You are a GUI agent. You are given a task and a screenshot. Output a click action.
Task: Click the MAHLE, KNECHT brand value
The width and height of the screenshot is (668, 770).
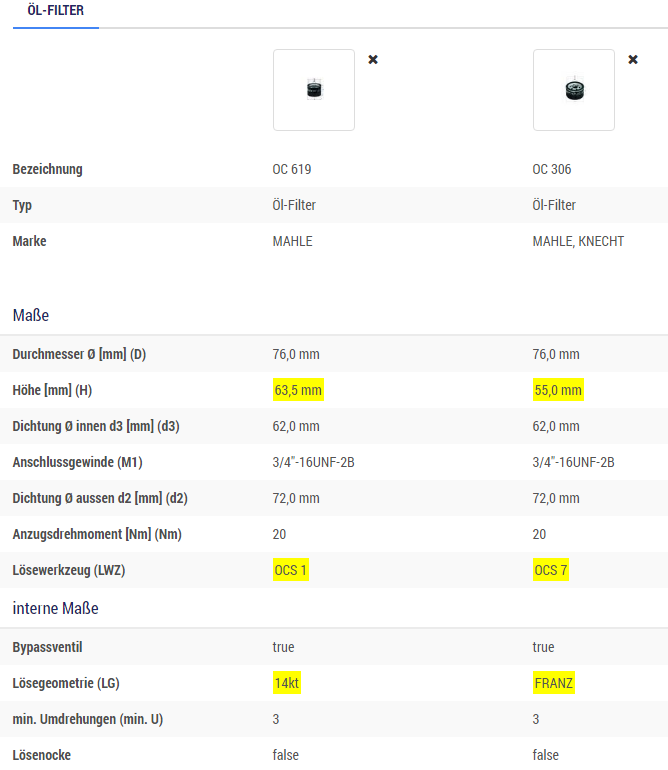tap(578, 242)
